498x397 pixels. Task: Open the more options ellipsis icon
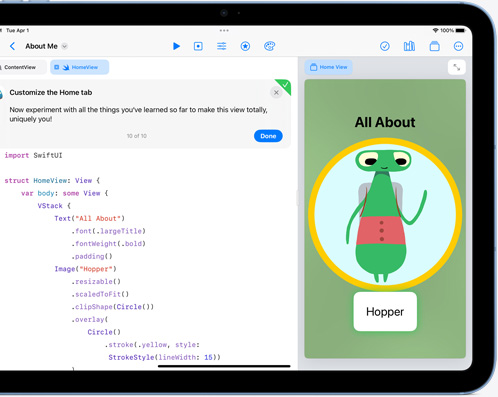[458, 46]
